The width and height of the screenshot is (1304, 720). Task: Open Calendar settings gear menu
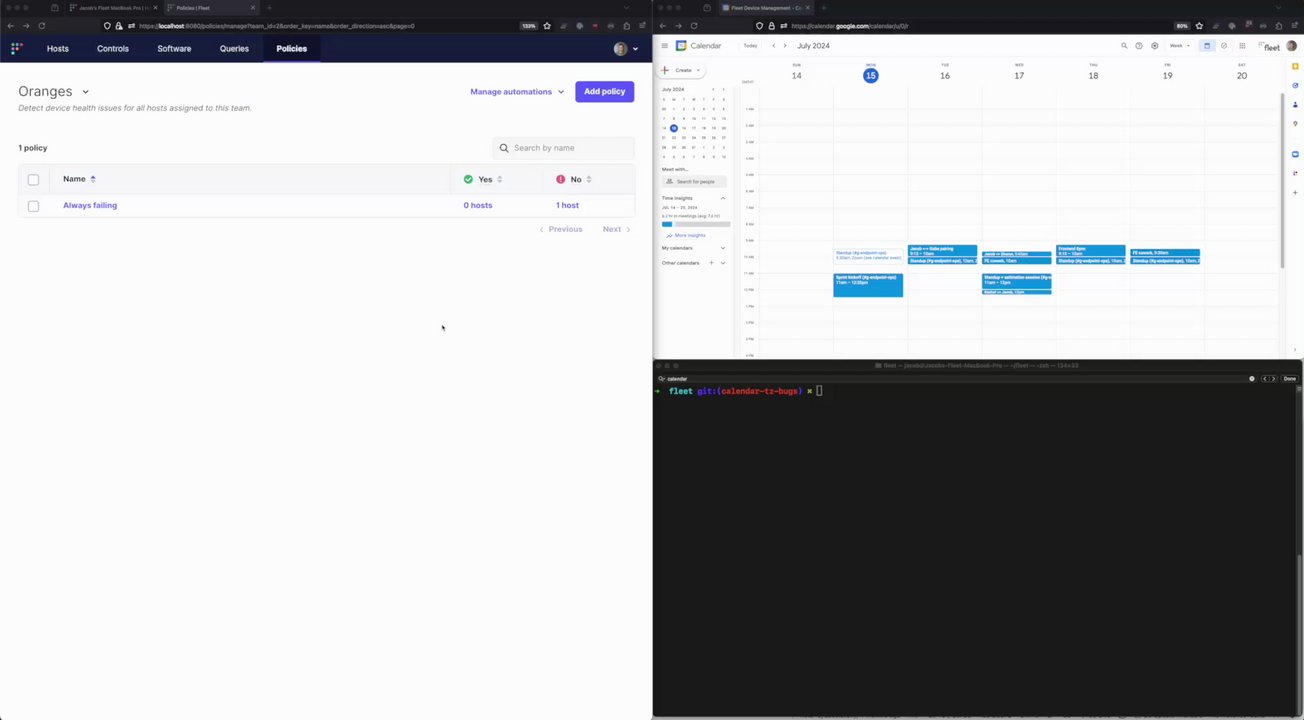1154,46
